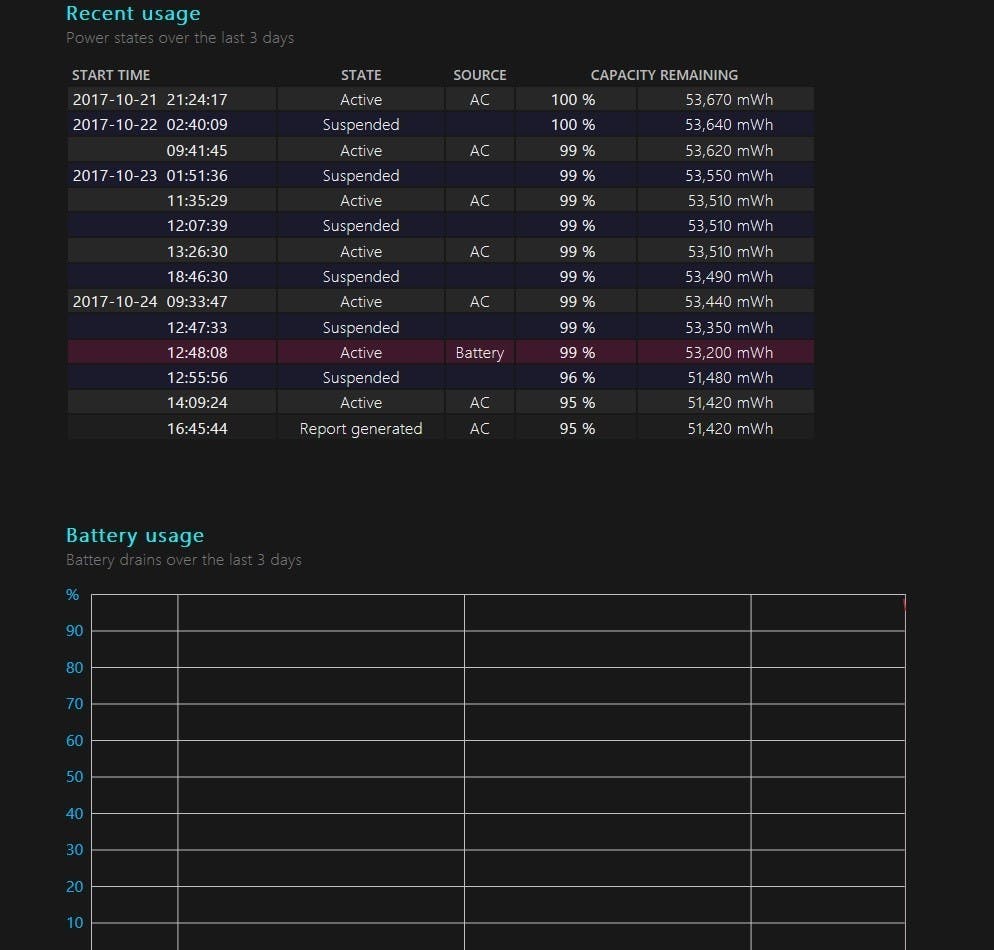Click the SOURCE column header
The height and width of the screenshot is (950, 994).
(x=479, y=75)
